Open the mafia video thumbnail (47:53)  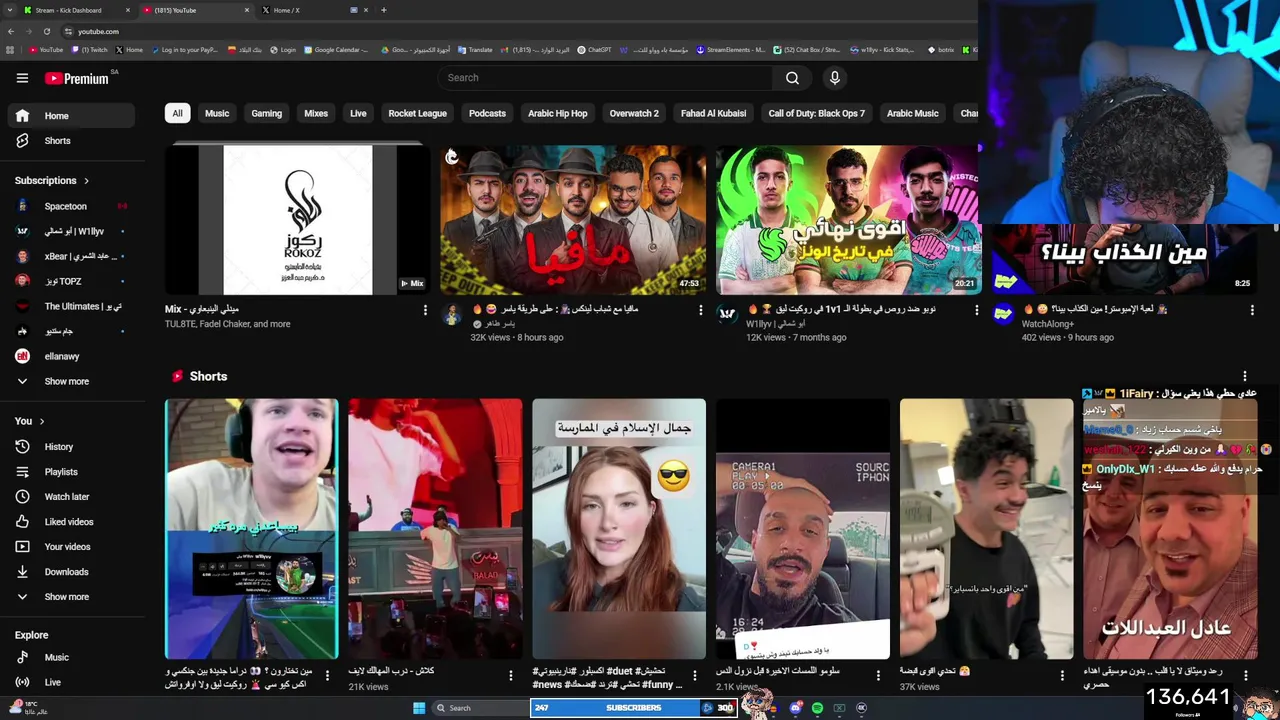pos(573,220)
